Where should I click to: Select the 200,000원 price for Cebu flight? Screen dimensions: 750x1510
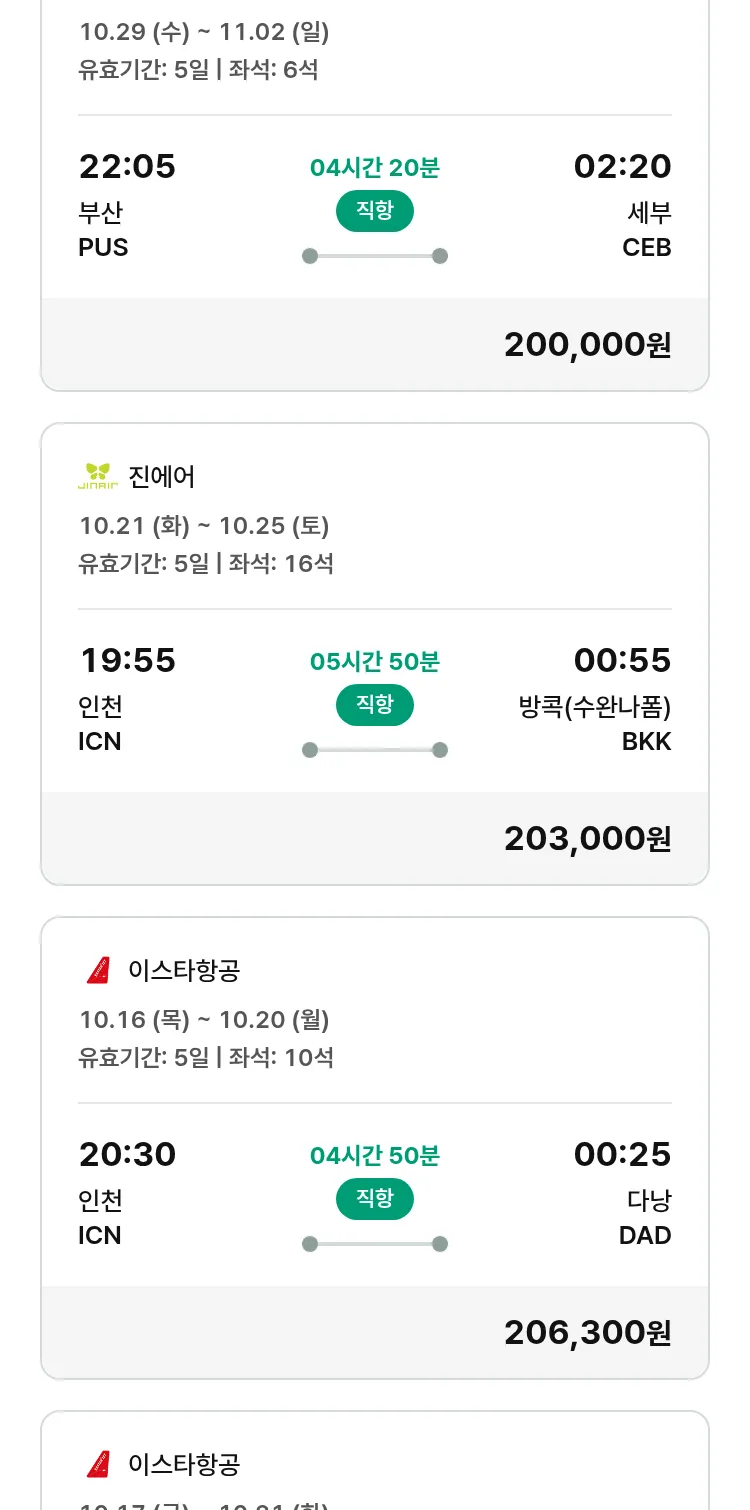[587, 344]
